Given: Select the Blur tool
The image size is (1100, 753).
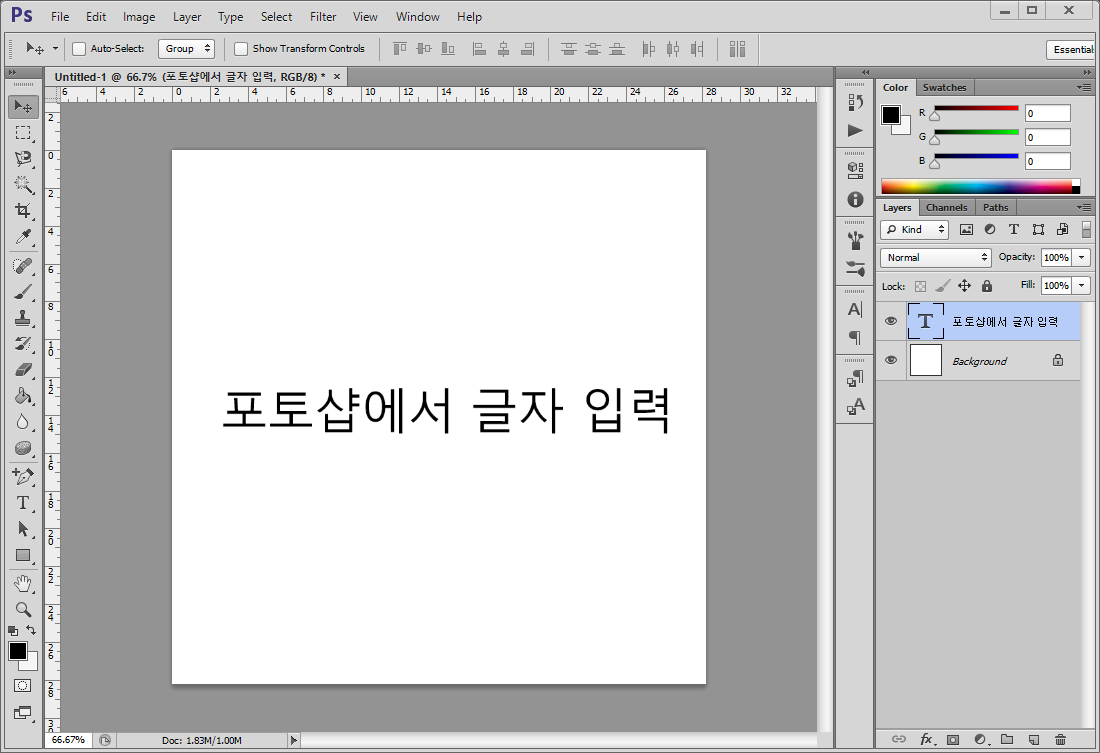Looking at the screenshot, I should (23, 422).
